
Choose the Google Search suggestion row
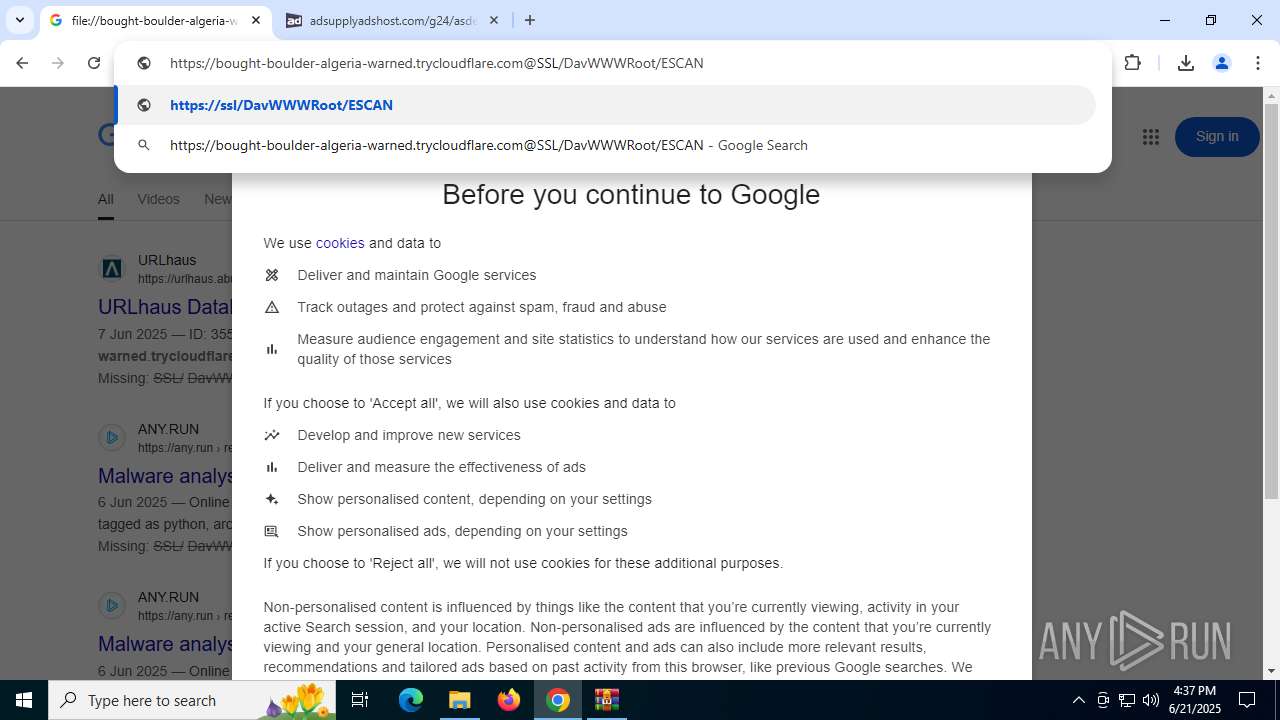[606, 145]
